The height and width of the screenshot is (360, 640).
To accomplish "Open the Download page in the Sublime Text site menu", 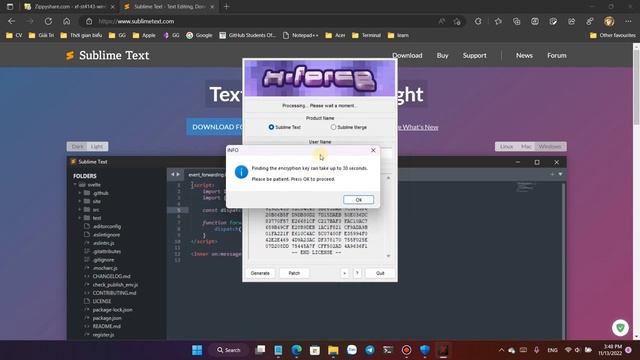I will pos(407,56).
